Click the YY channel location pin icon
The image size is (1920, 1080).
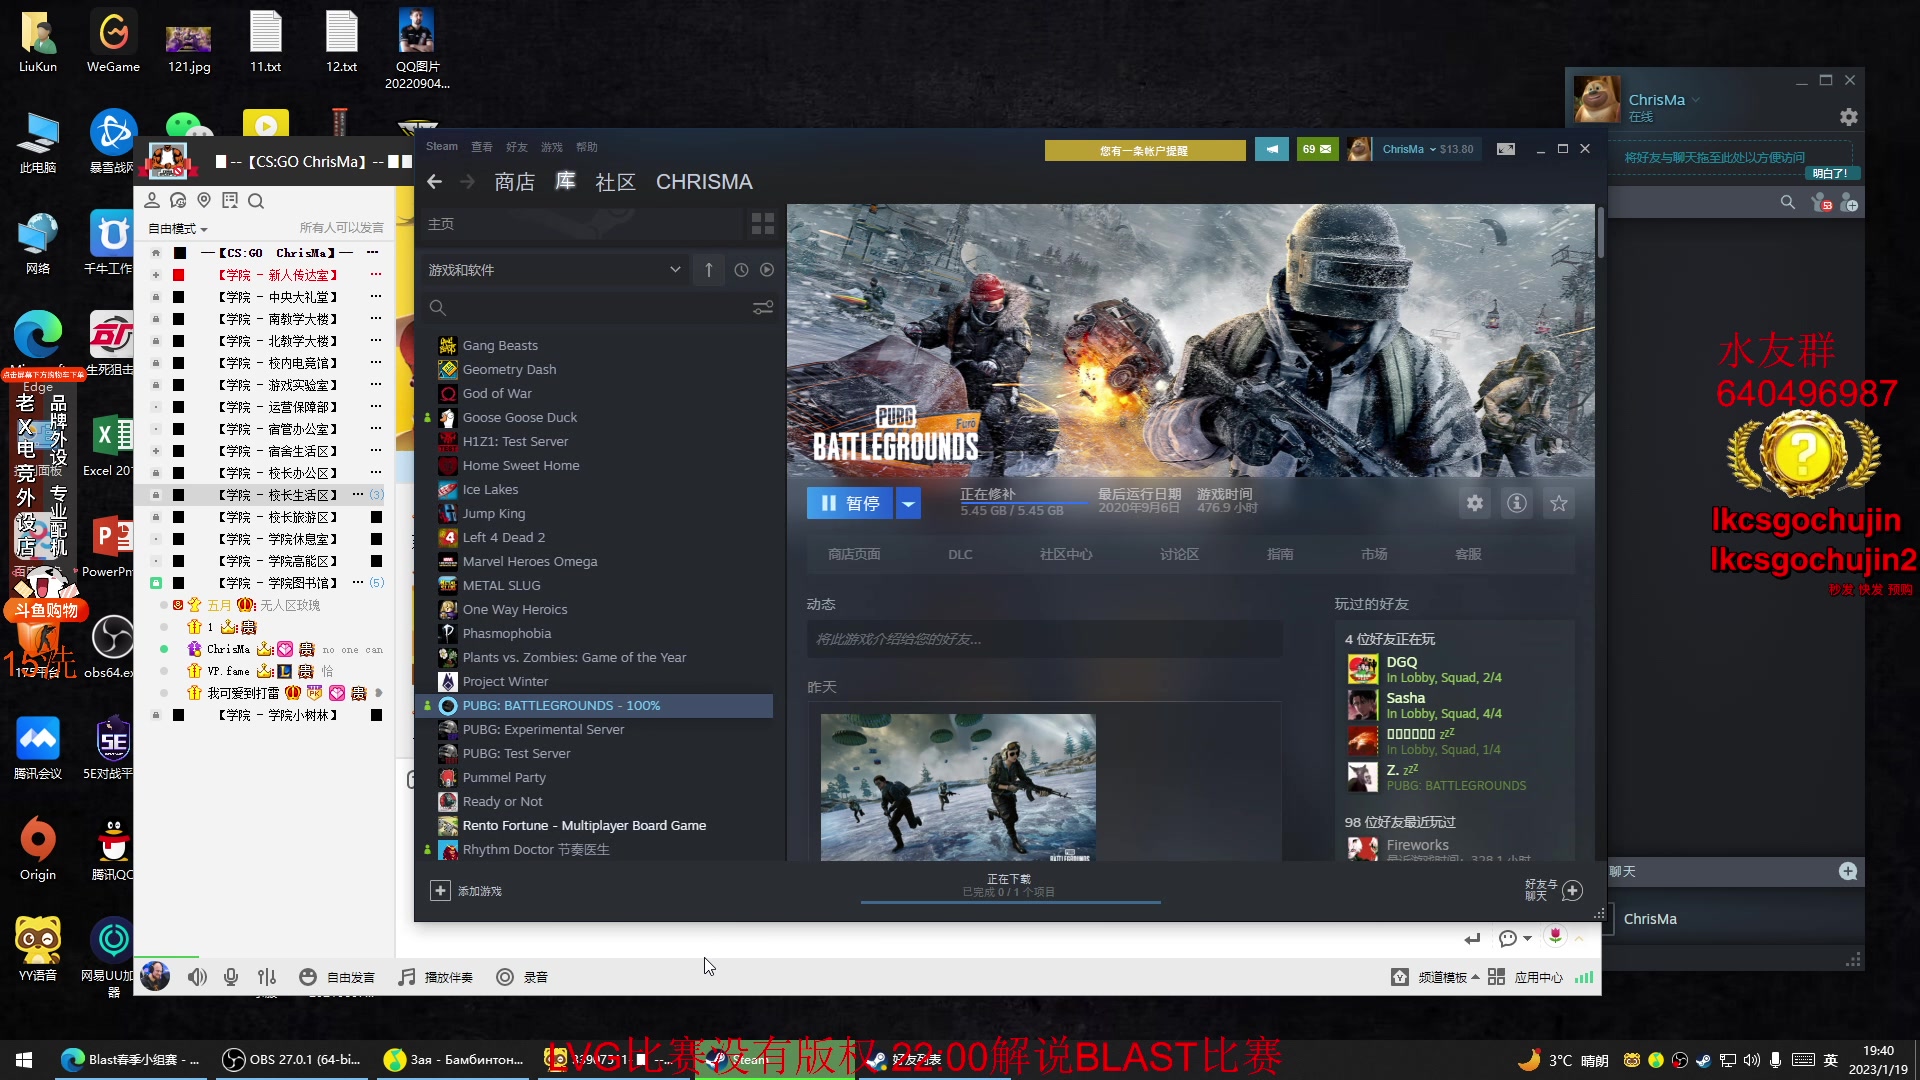pyautogui.click(x=204, y=200)
